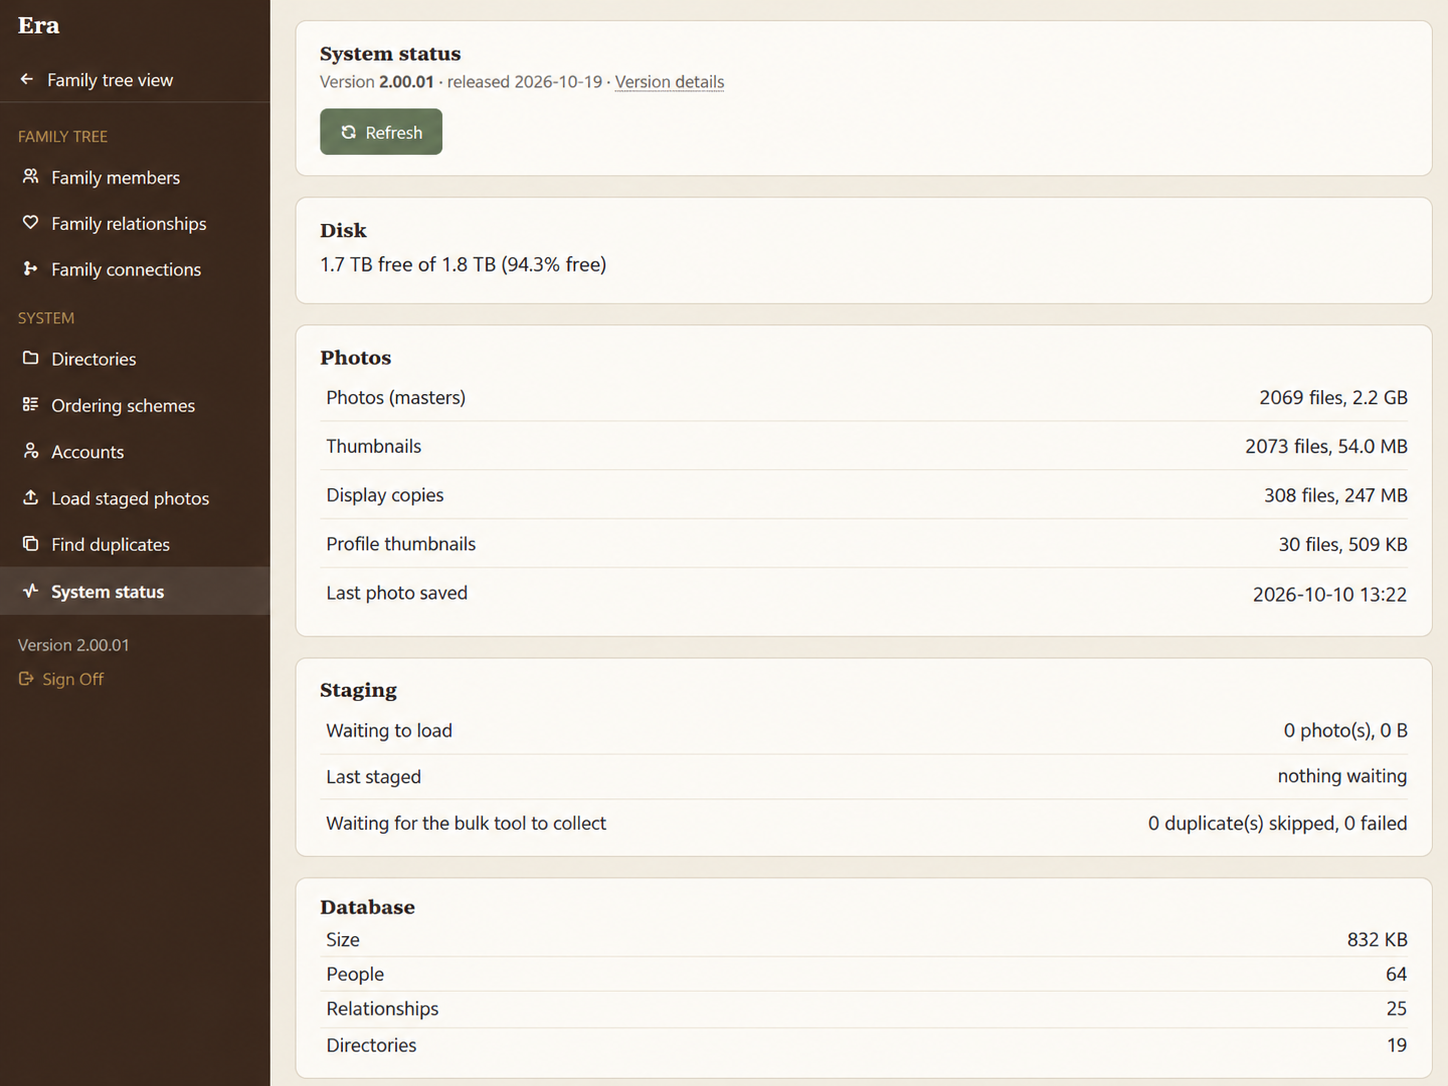Image resolution: width=1448 pixels, height=1086 pixels.
Task: Click the Last photo saved timestamp '2026-10-10 13:22'
Action: [x=1330, y=594]
